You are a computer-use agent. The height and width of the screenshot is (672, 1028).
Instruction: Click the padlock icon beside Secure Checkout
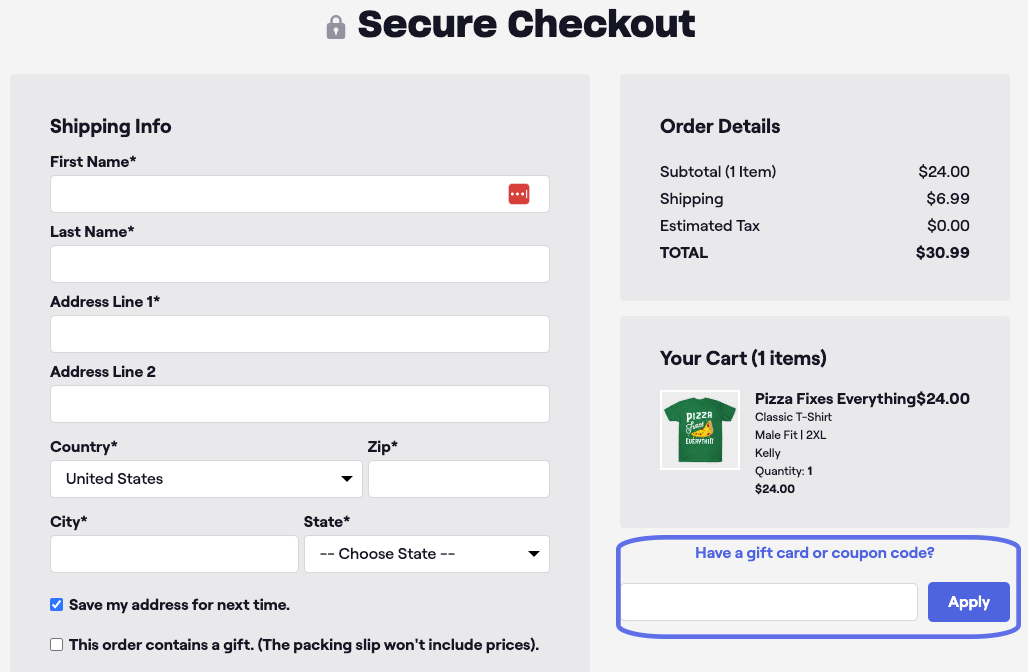(x=334, y=24)
